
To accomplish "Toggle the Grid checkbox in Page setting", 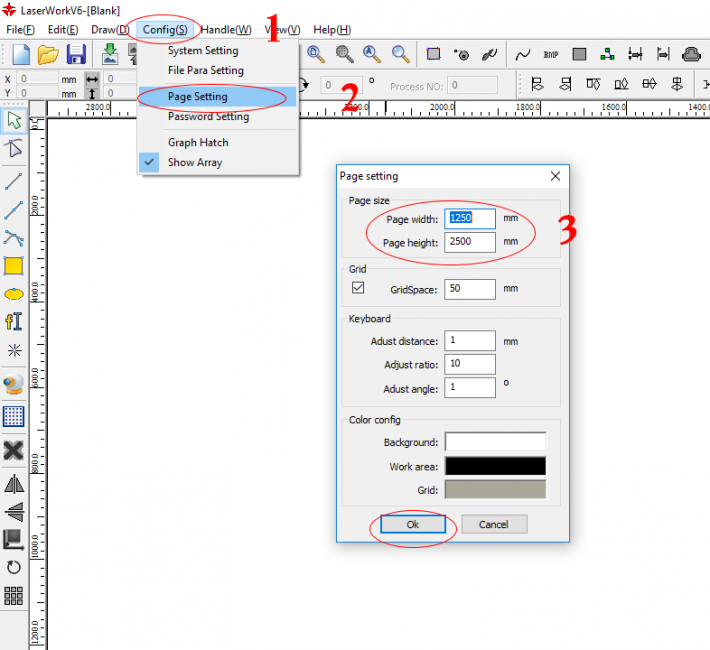I will [359, 288].
